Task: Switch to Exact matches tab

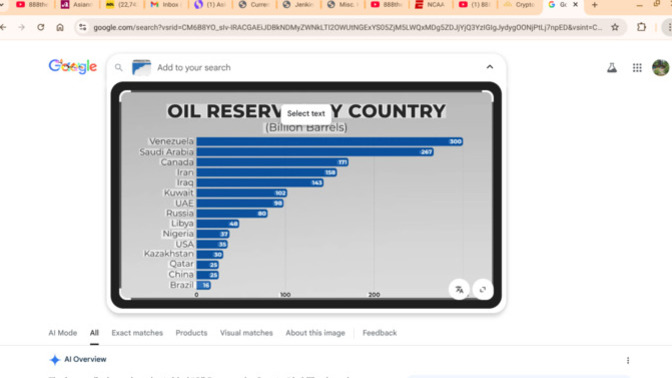Action: 137,333
